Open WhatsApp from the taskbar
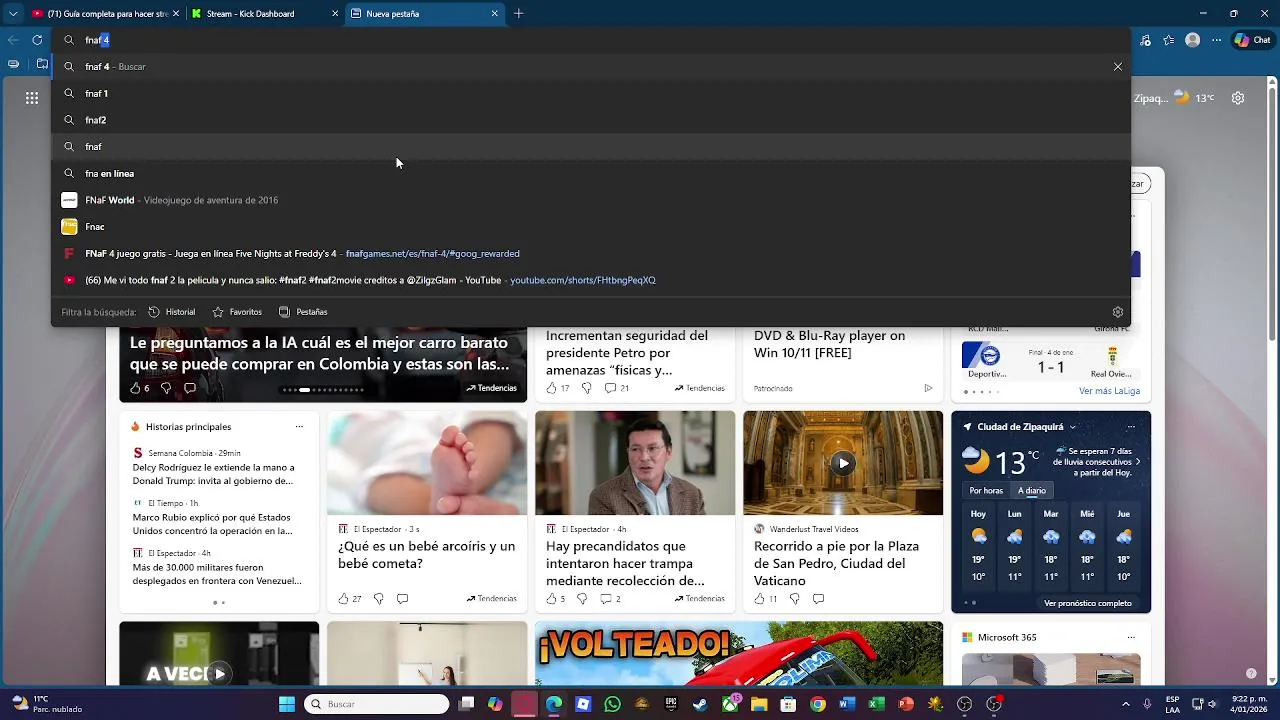The image size is (1280, 720). [612, 704]
